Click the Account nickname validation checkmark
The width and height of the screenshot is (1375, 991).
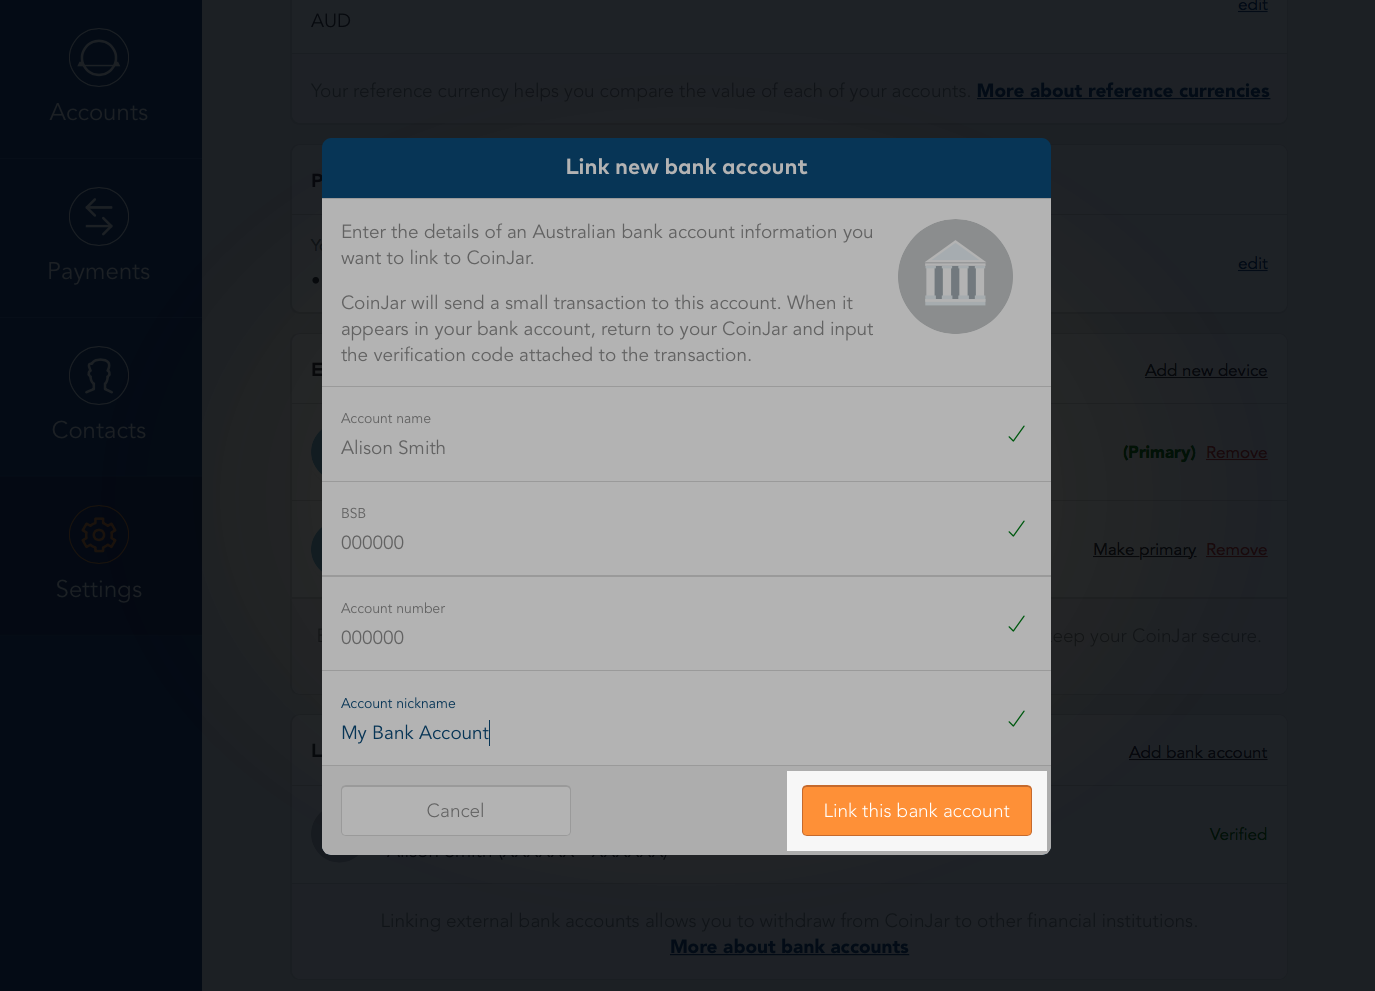(1016, 719)
